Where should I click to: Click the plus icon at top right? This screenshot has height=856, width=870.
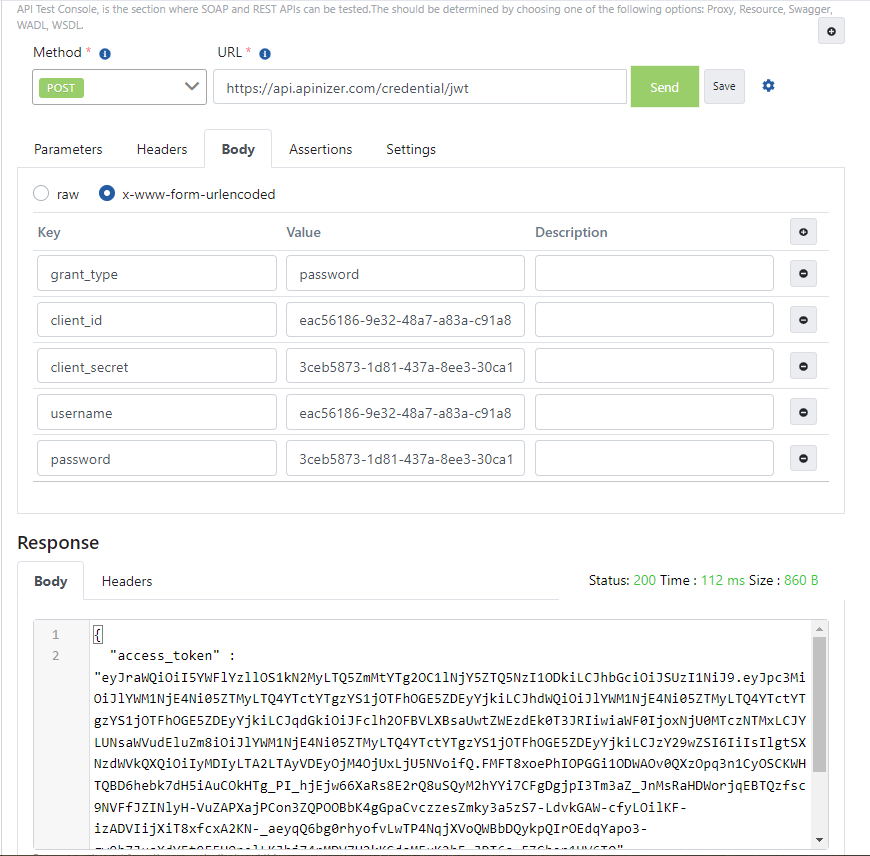pyautogui.click(x=831, y=30)
